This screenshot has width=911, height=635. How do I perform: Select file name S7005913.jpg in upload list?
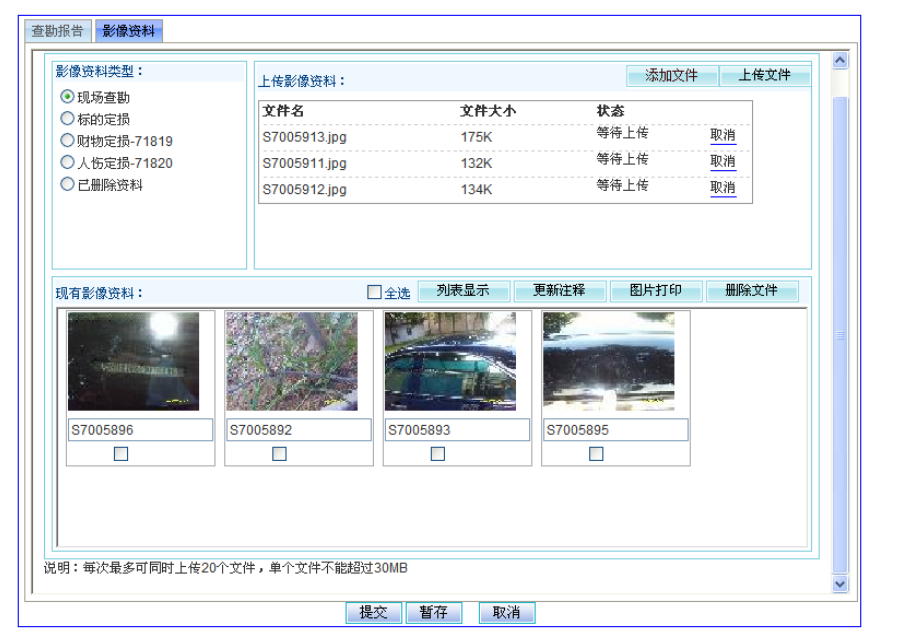coord(304,137)
